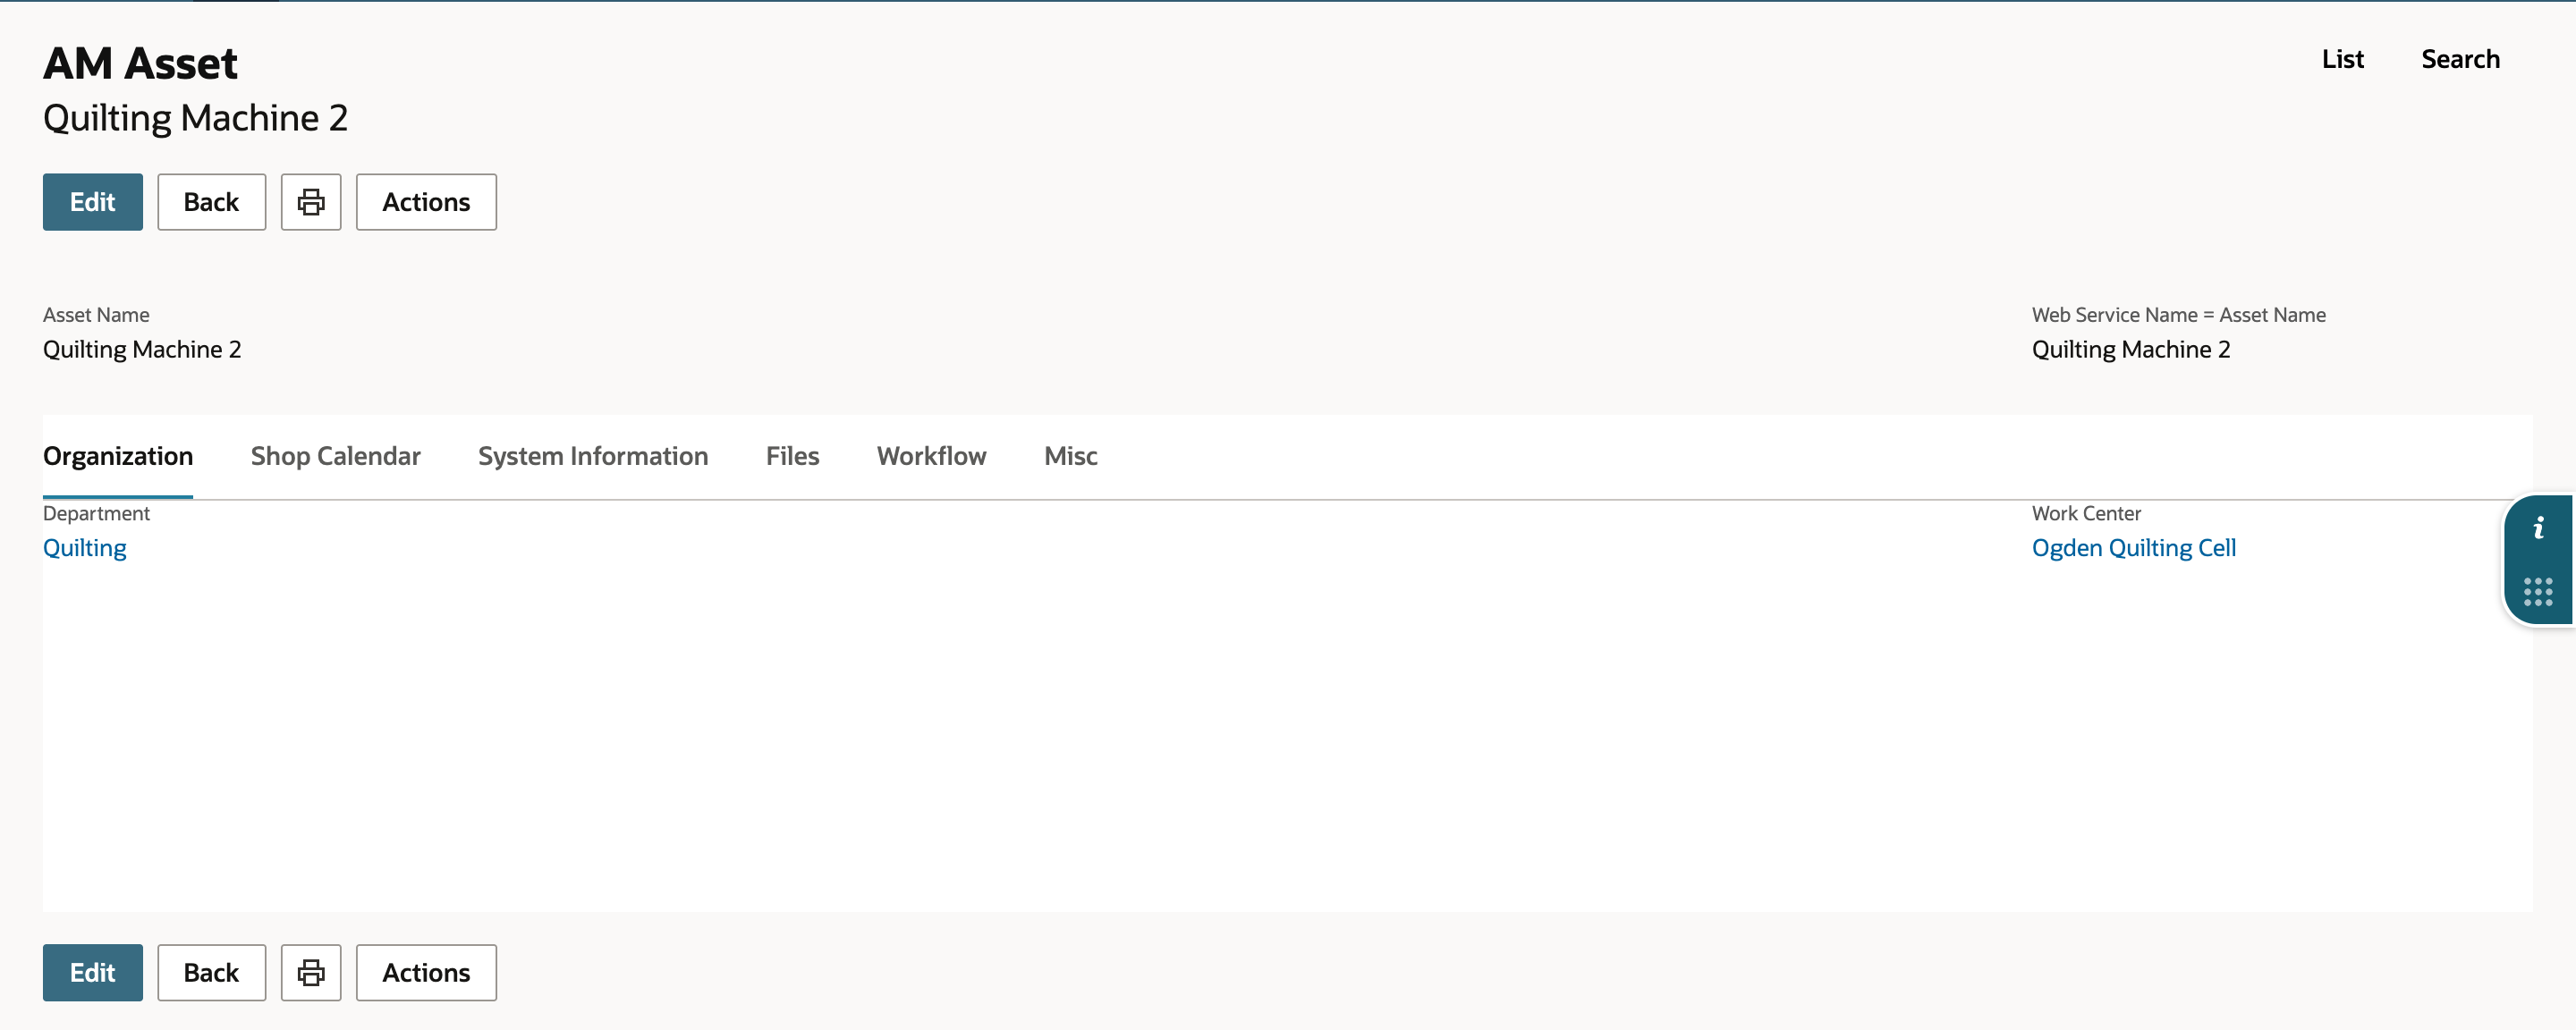Click the top Back button
2576x1030 pixels.
tap(211, 202)
